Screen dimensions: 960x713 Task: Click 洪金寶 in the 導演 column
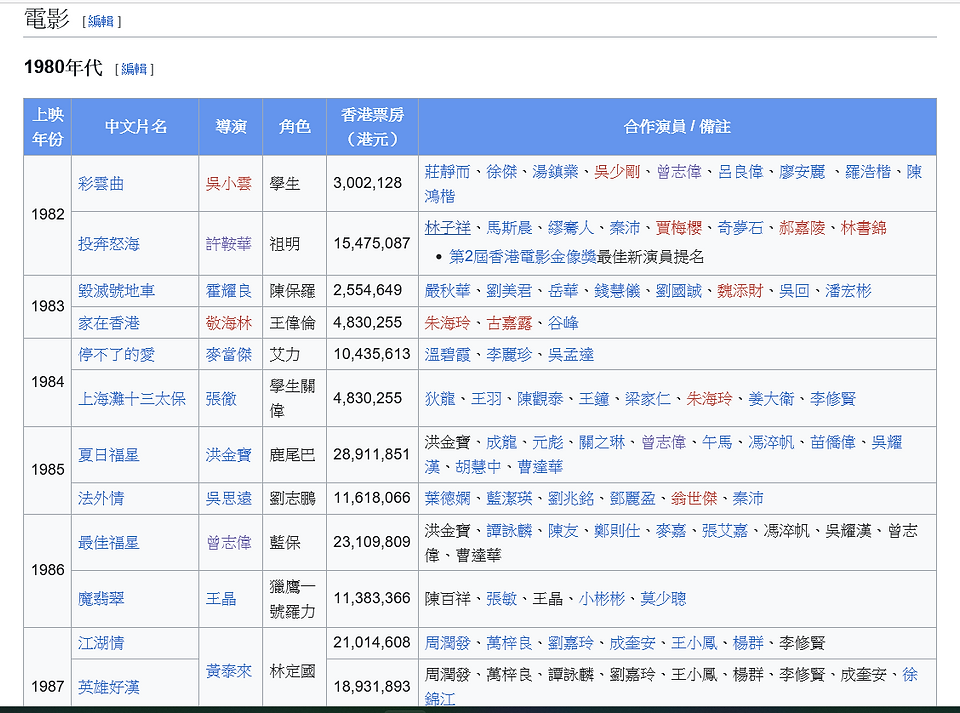[228, 455]
